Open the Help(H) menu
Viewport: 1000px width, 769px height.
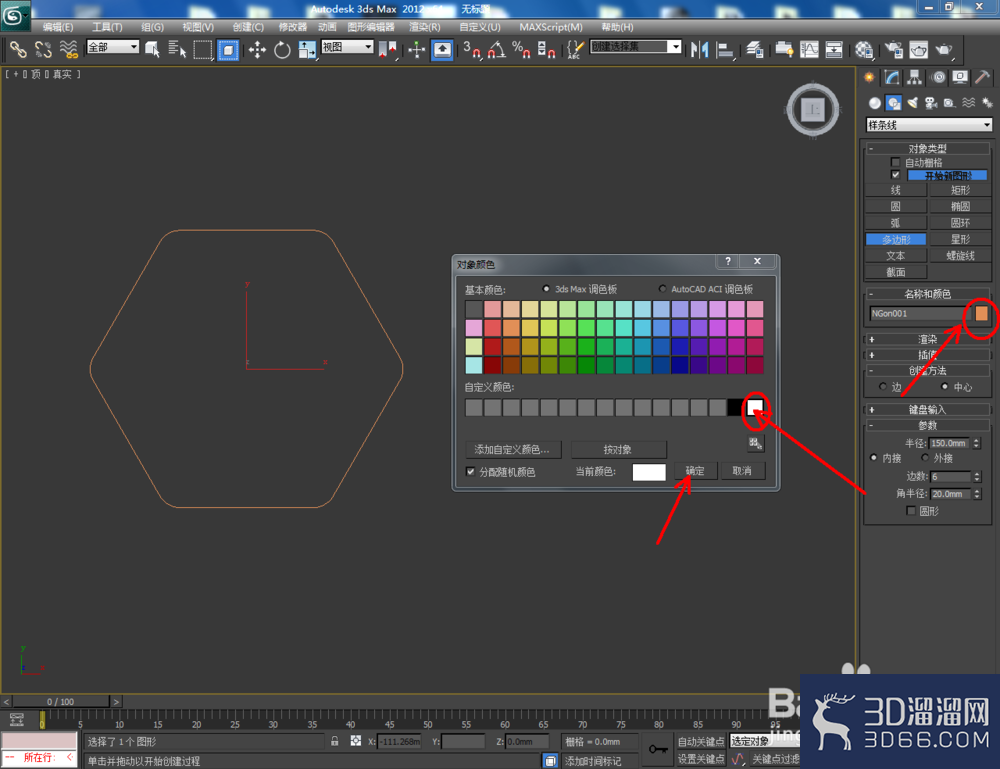pyautogui.click(x=617, y=27)
